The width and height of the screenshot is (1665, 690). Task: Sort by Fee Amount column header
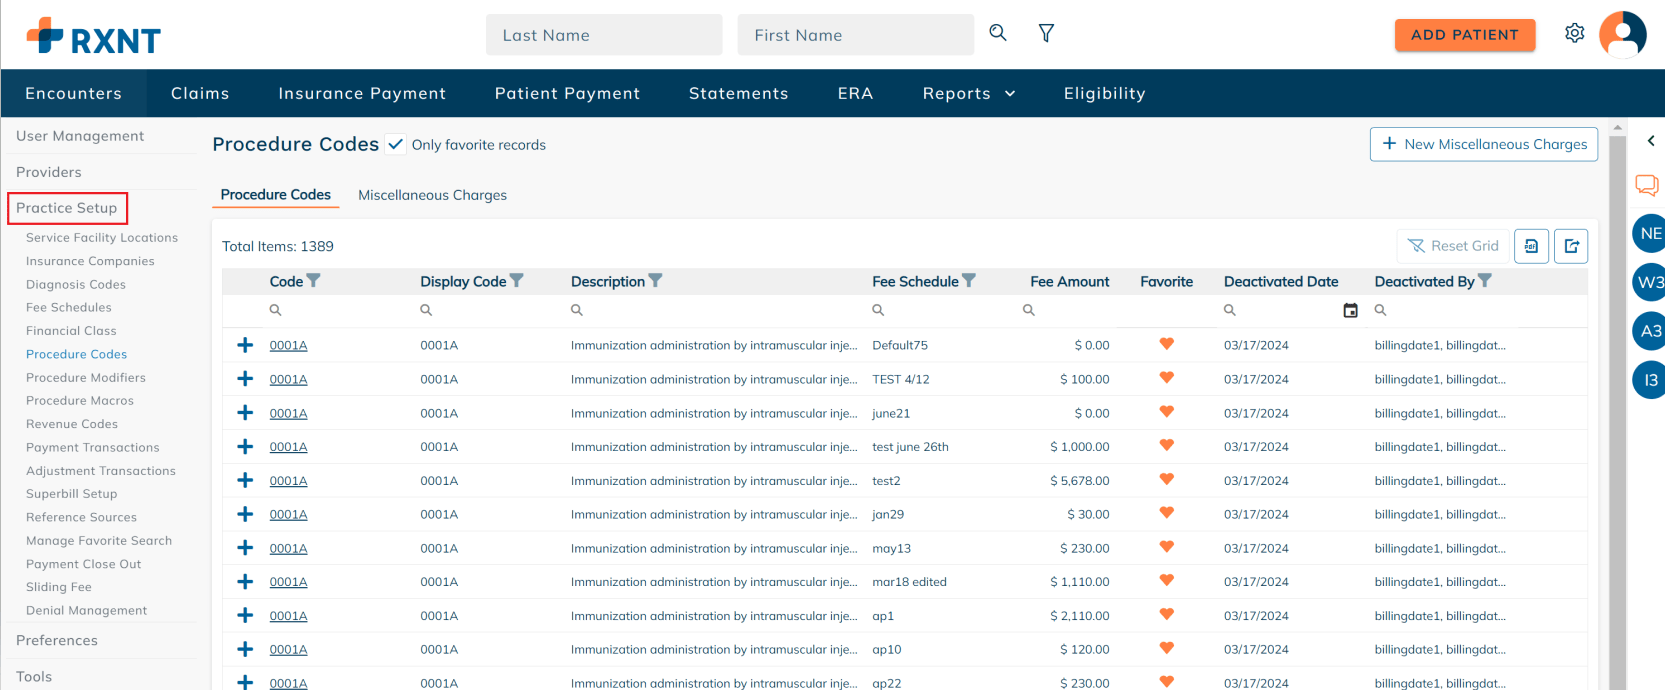pyautogui.click(x=1070, y=281)
